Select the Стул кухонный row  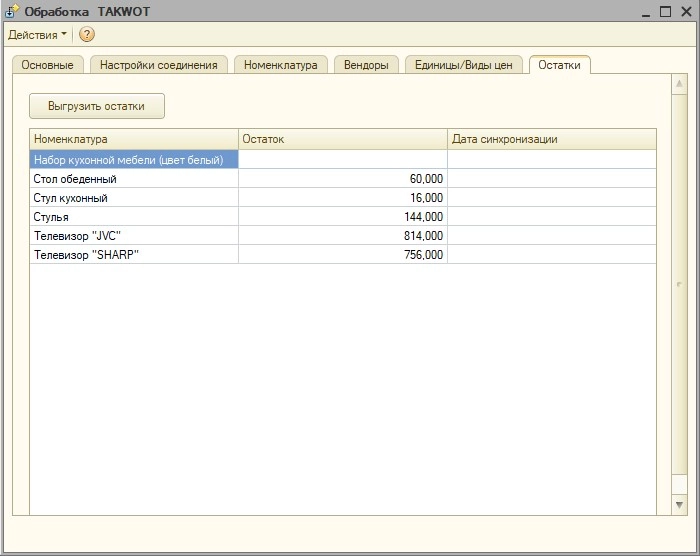point(133,198)
